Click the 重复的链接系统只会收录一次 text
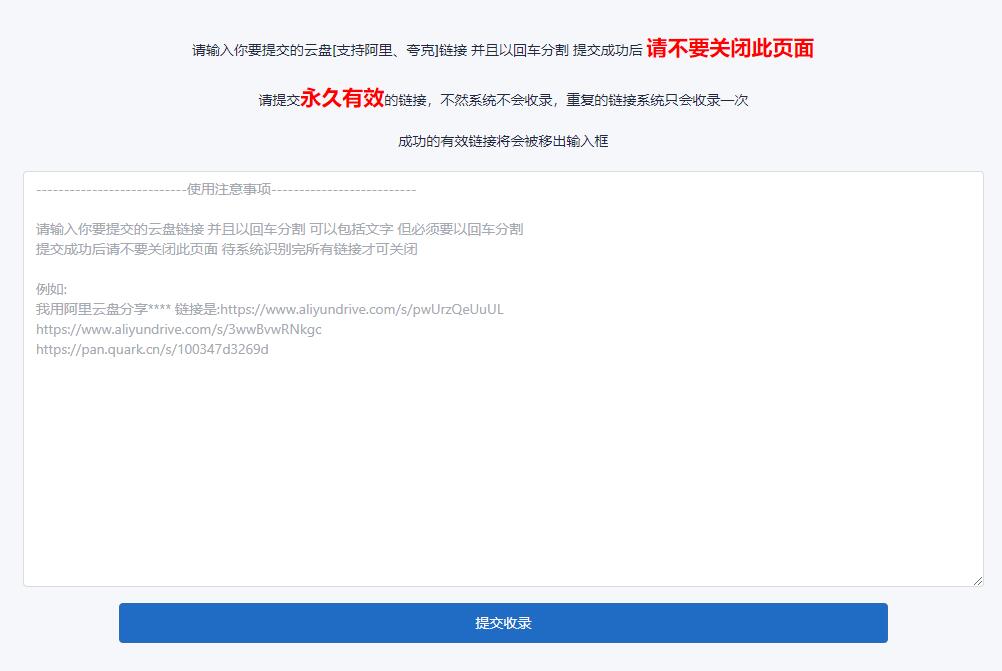This screenshot has width=1002, height=671. coord(657,100)
